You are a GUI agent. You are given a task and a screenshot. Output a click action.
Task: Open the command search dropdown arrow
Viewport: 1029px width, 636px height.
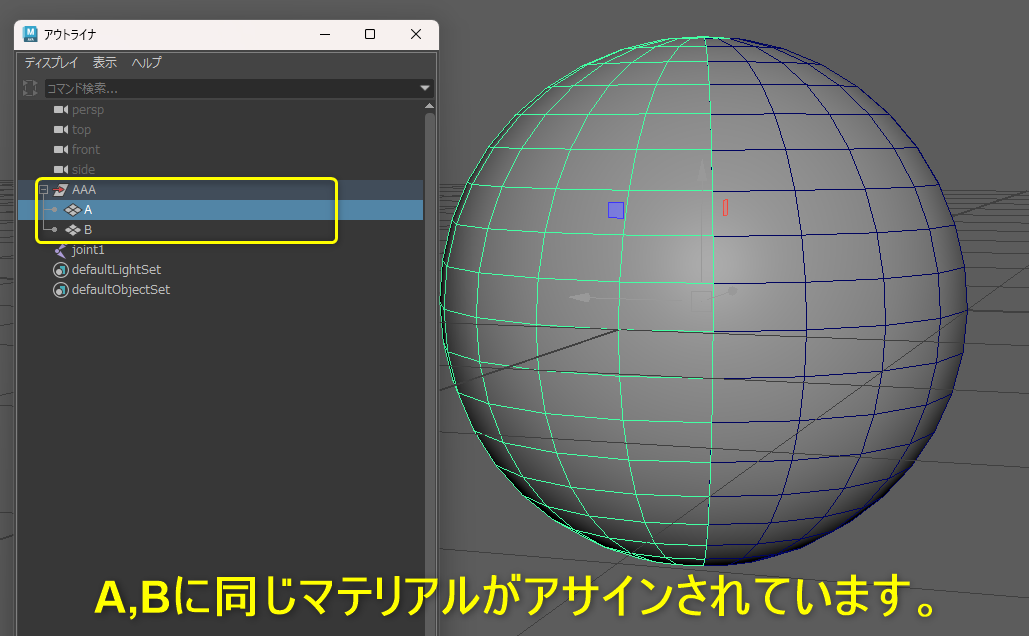click(x=425, y=89)
